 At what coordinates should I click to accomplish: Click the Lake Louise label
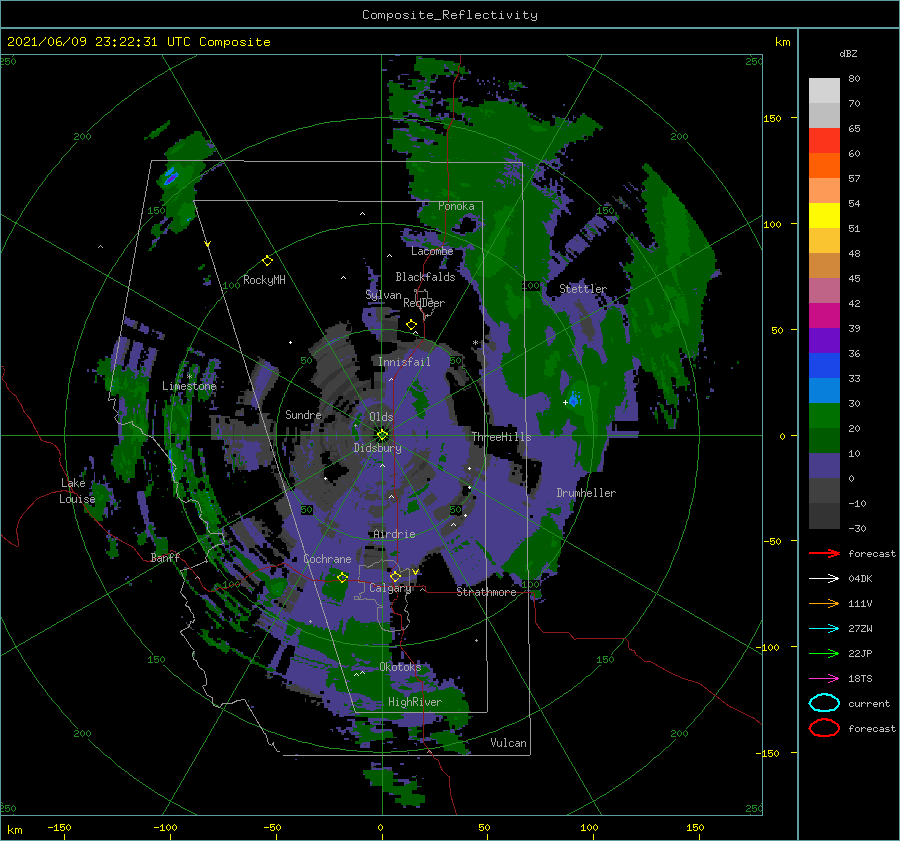(x=77, y=491)
